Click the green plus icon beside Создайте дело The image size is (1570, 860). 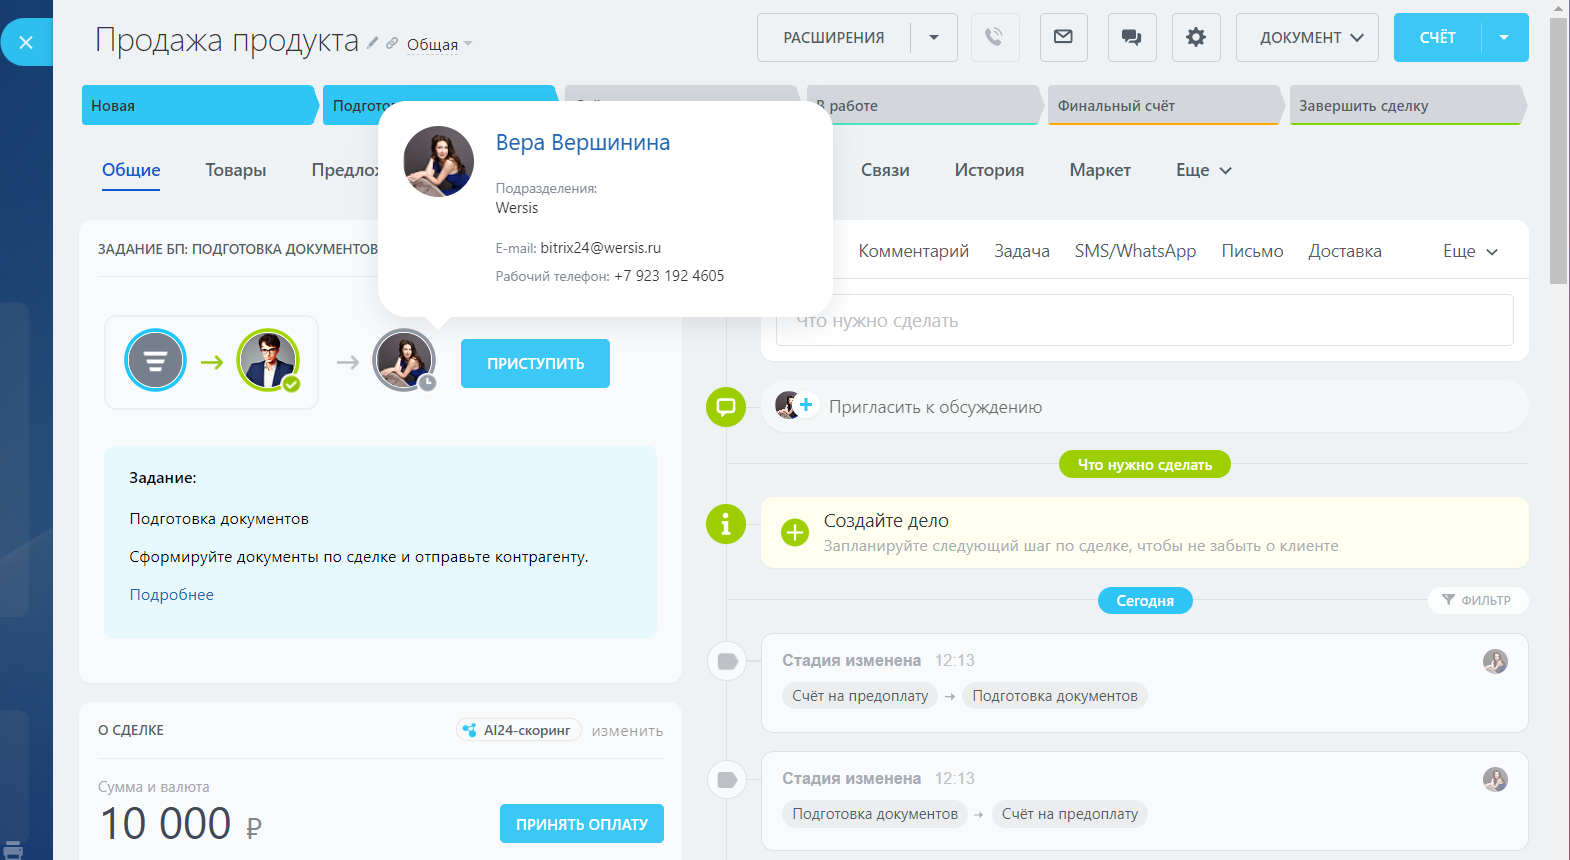point(795,532)
